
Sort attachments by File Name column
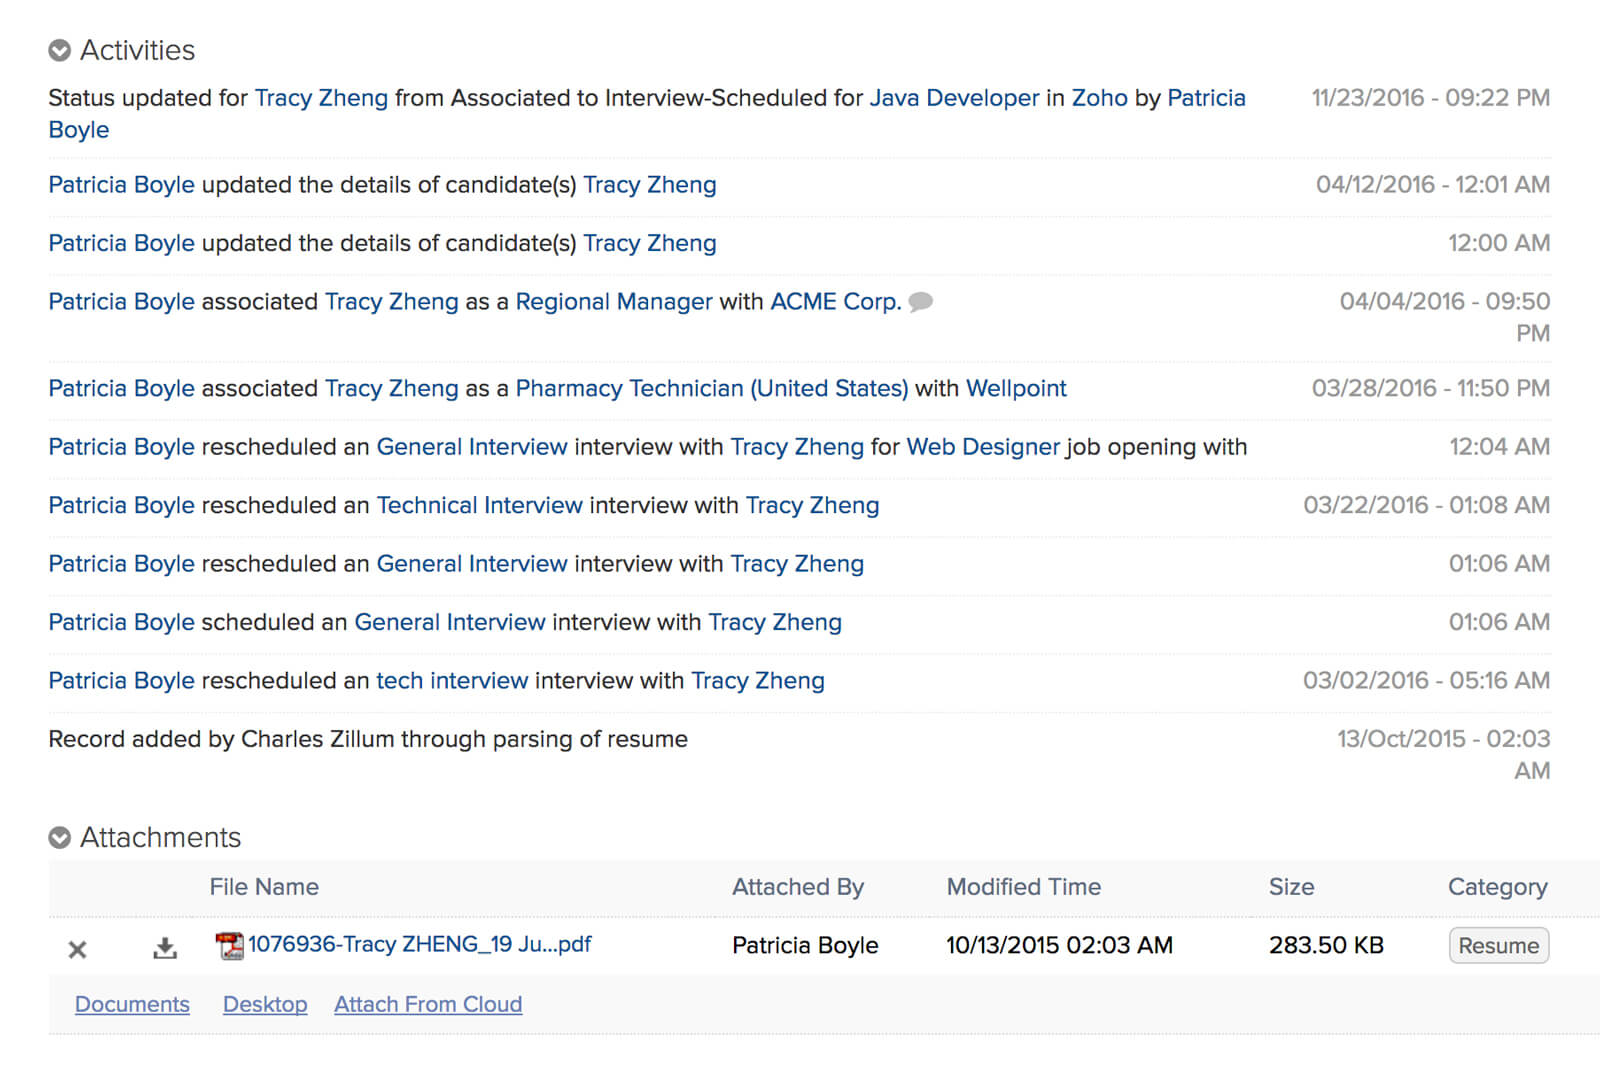264,887
